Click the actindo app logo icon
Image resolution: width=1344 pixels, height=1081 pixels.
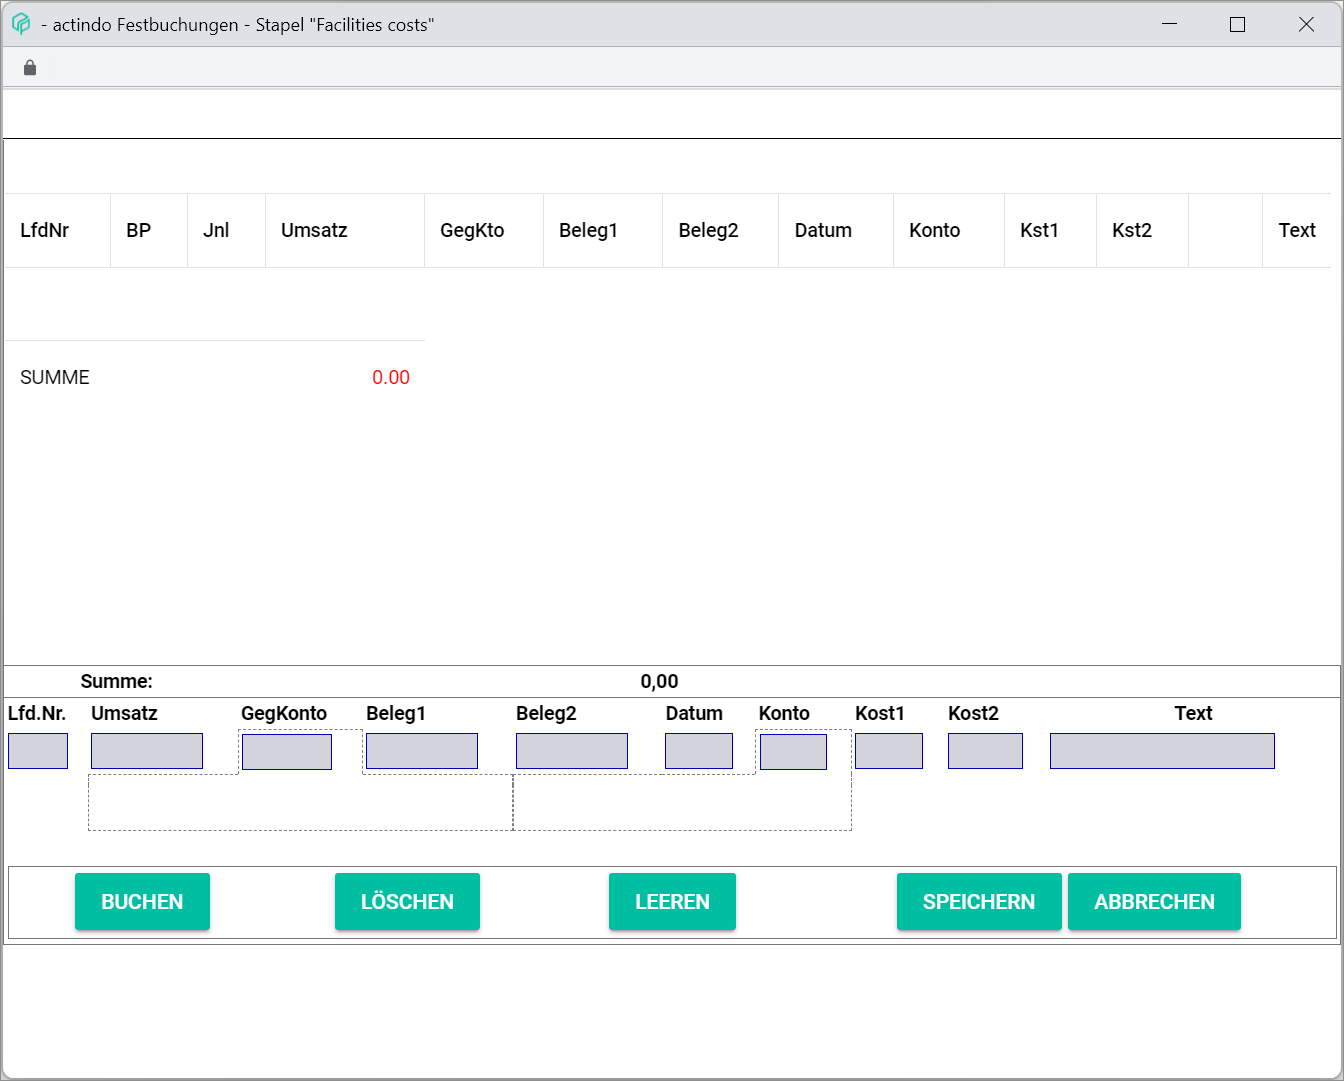tap(21, 24)
